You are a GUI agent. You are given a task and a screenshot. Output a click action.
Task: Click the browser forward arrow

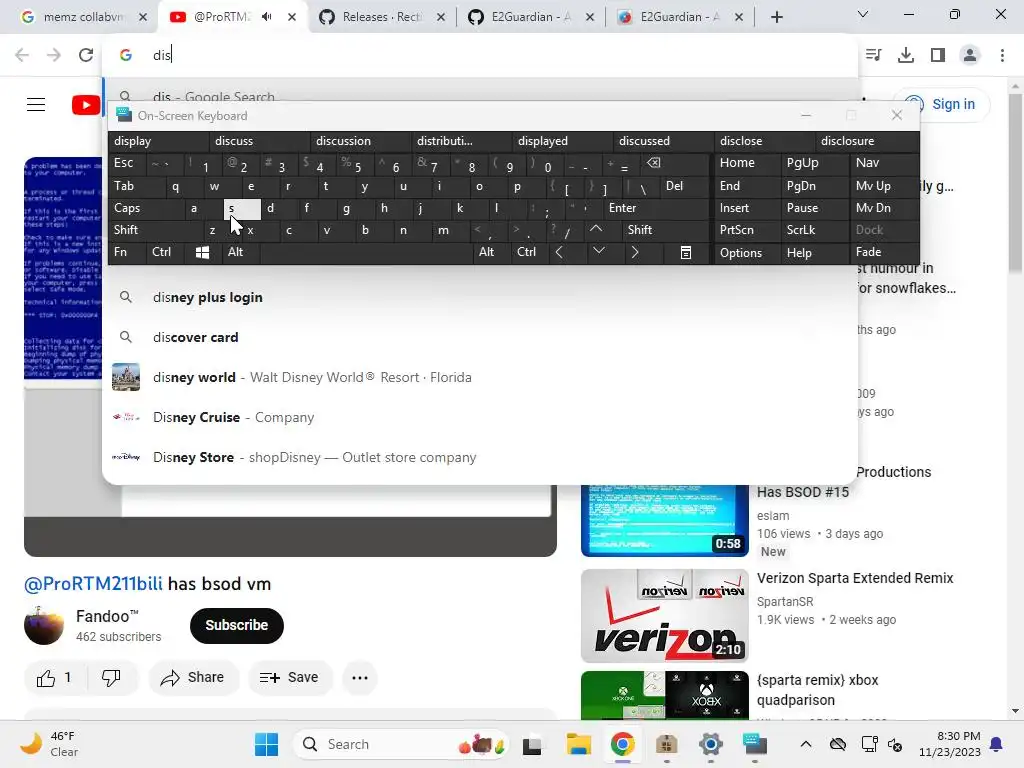pyautogui.click(x=54, y=55)
